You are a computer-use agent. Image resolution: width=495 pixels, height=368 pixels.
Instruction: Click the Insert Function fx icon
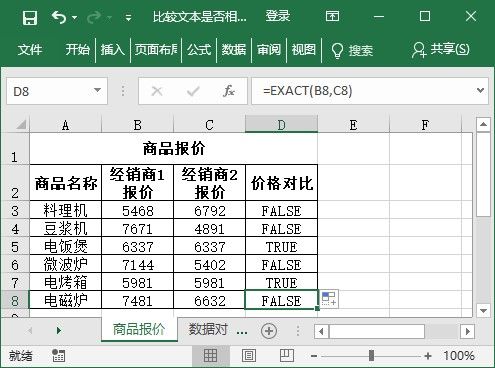[x=229, y=91]
